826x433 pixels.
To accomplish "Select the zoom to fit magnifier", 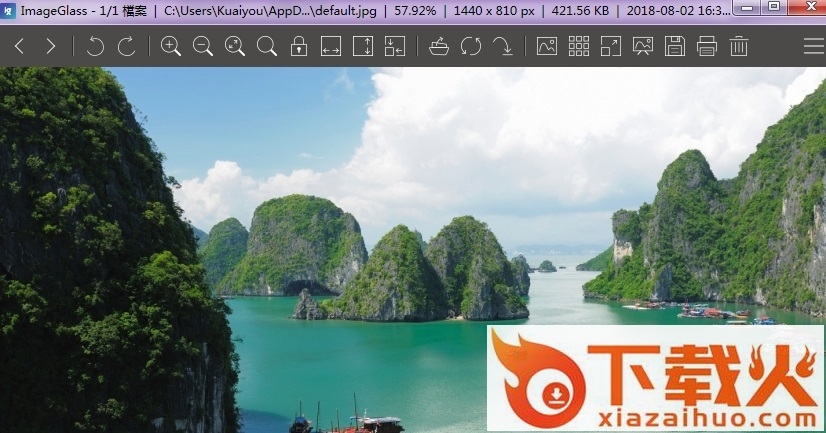I will point(235,46).
